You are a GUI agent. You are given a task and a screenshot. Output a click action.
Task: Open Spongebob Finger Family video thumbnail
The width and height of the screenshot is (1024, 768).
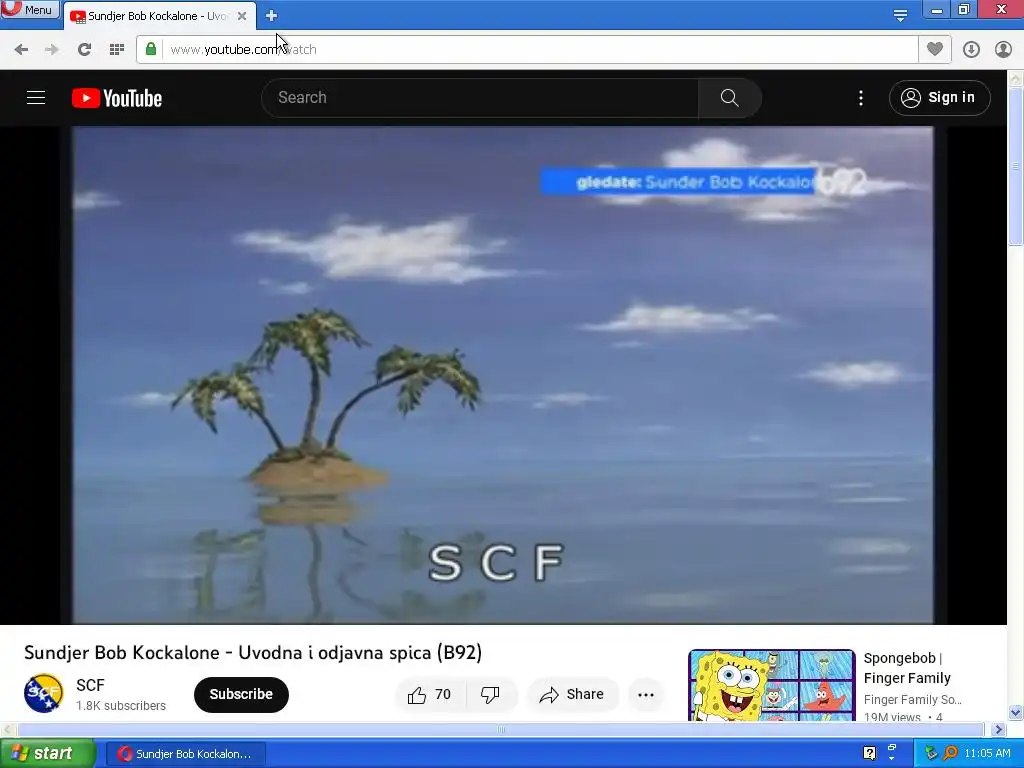771,685
